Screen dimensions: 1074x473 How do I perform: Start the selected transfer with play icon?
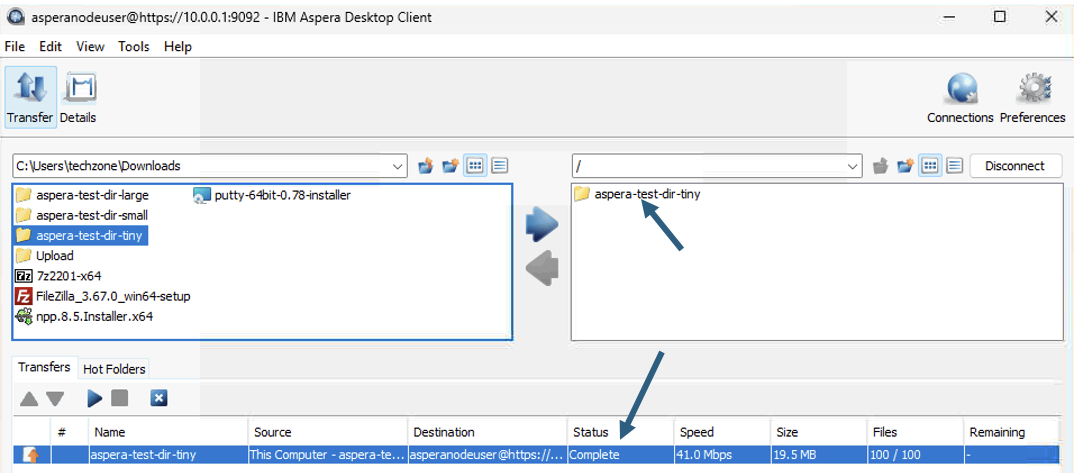point(95,398)
